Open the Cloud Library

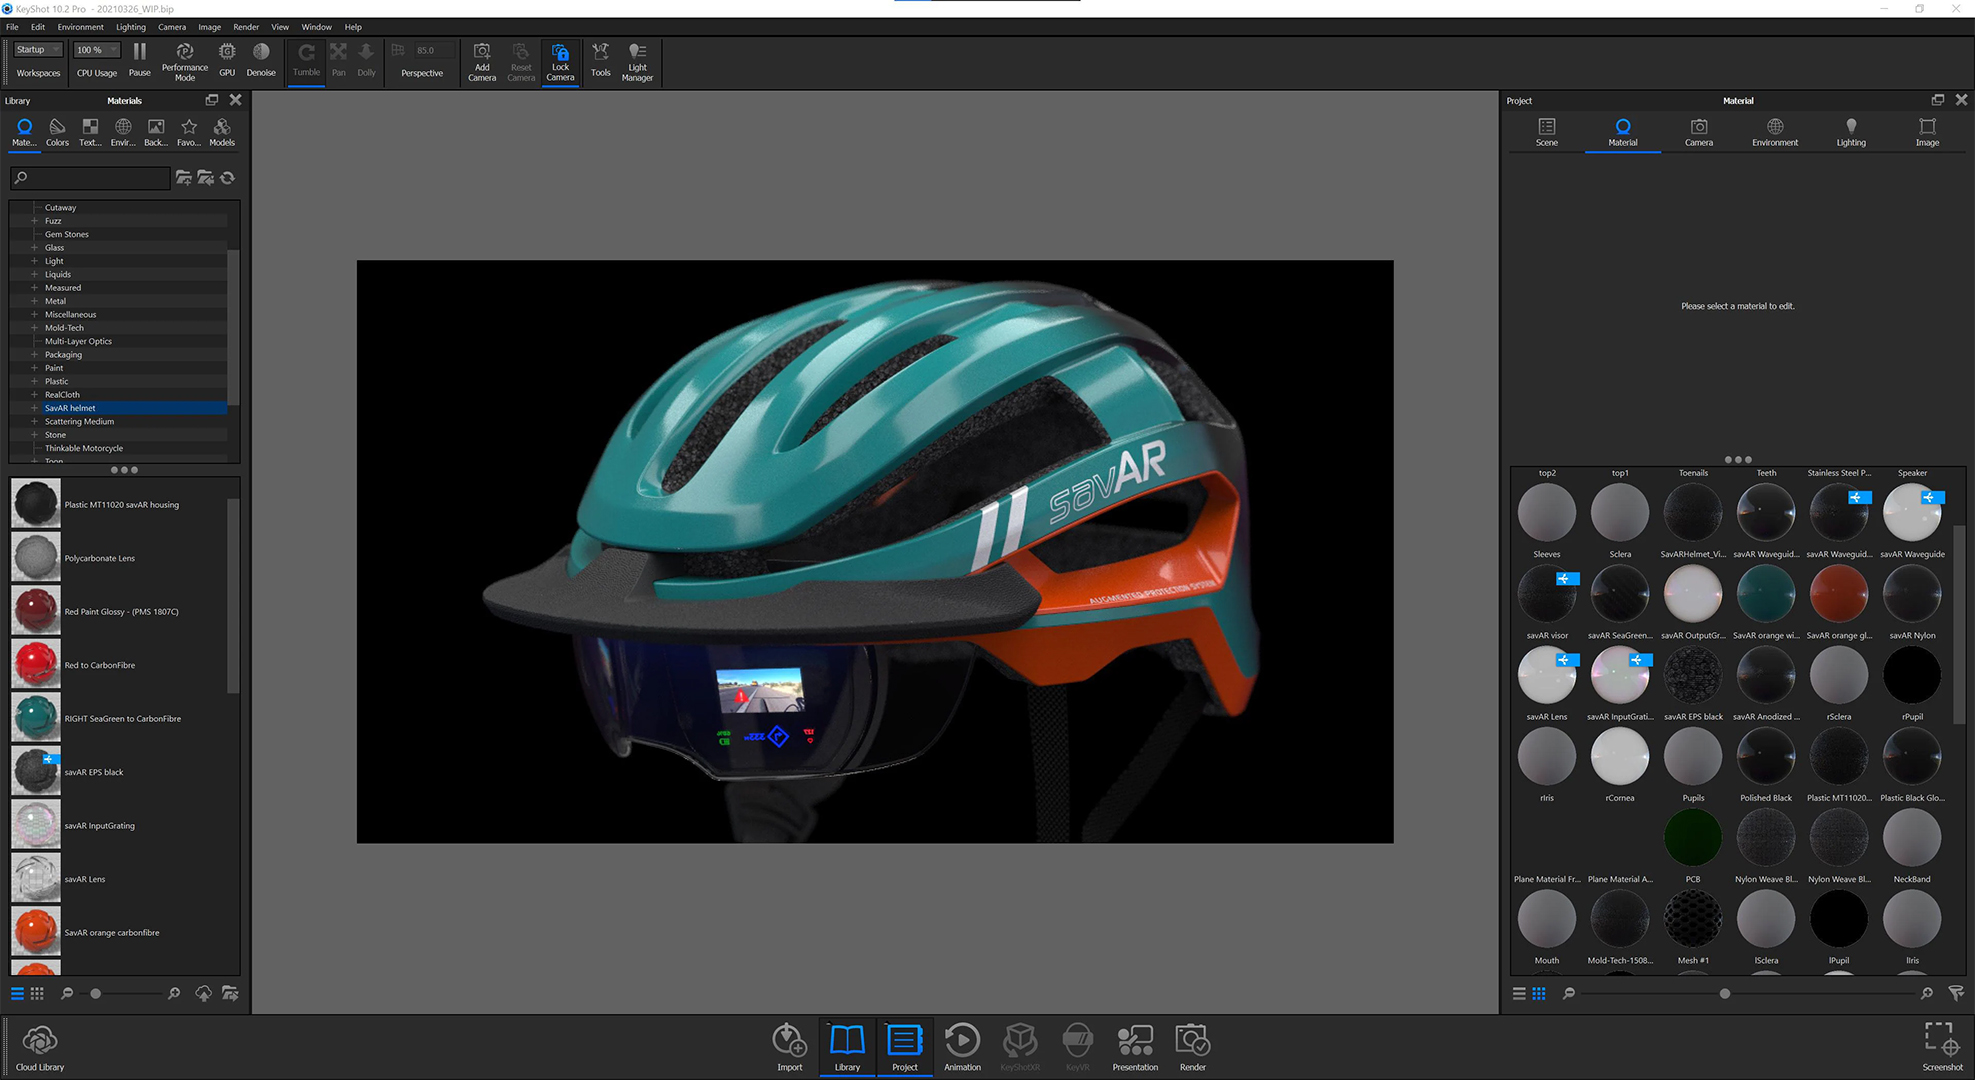click(40, 1047)
